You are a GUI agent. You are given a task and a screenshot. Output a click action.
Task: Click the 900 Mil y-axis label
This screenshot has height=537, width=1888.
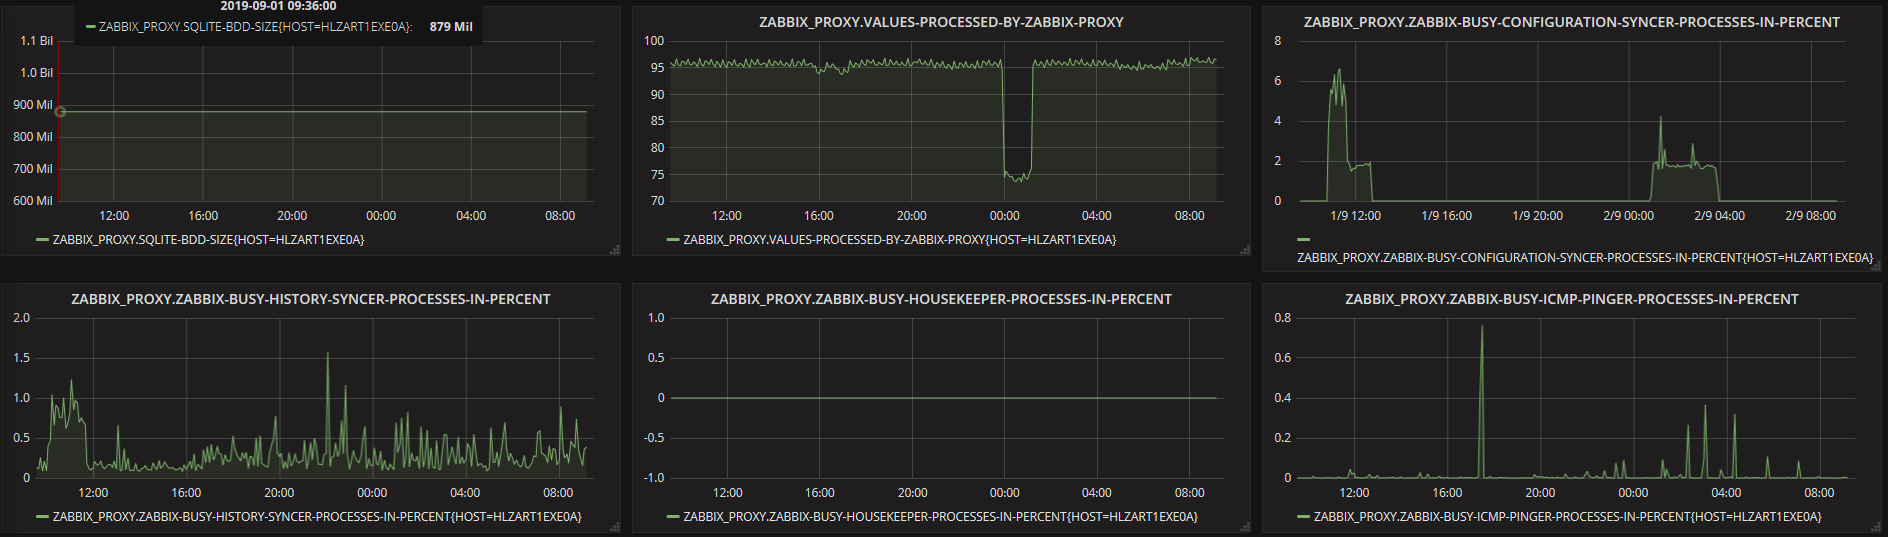point(33,105)
